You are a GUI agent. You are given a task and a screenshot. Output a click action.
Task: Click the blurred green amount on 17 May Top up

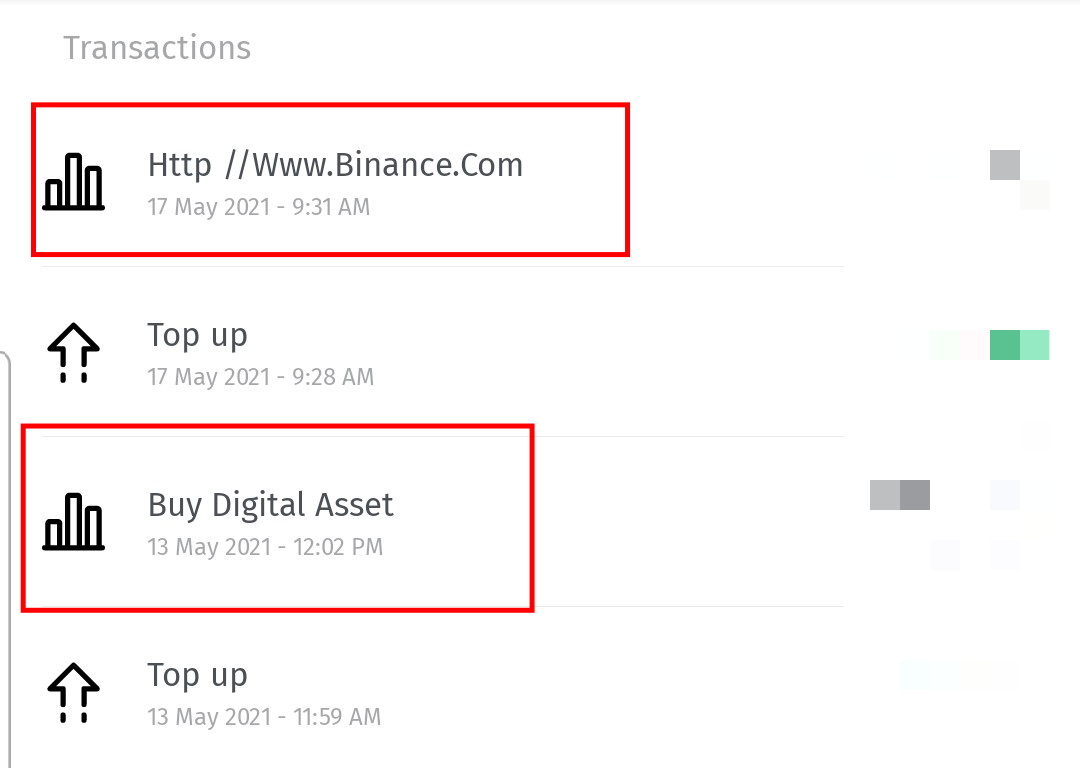(x=1019, y=345)
